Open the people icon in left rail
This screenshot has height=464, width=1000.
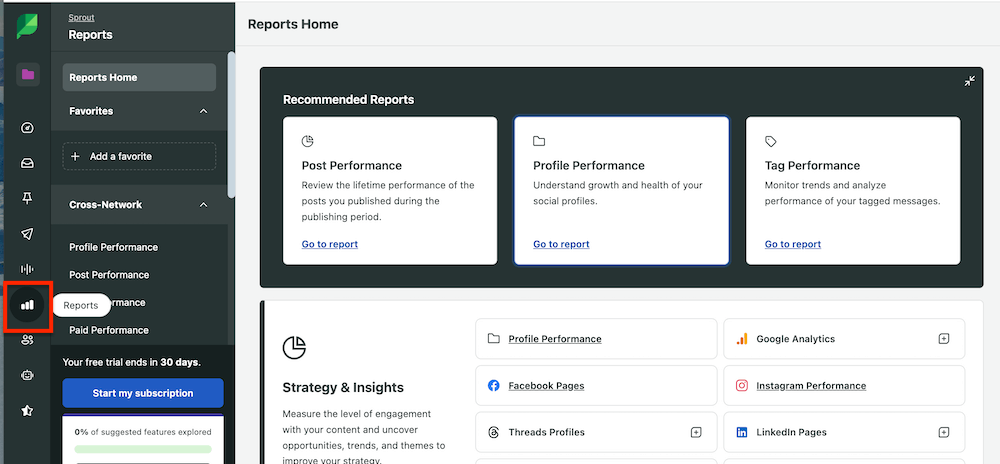click(27, 340)
